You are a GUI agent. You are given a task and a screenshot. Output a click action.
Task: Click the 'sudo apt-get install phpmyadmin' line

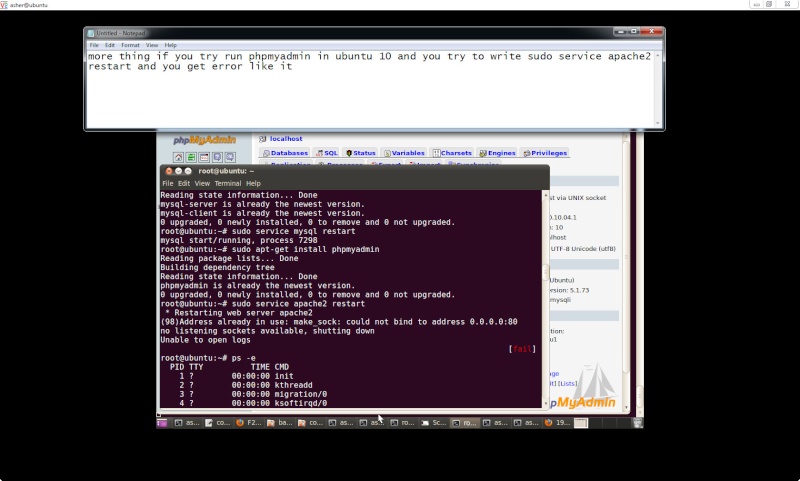pos(306,249)
